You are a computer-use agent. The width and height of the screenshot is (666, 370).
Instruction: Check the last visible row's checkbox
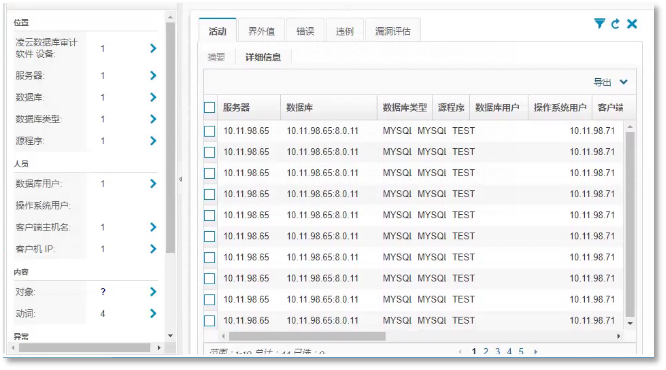coord(209,321)
